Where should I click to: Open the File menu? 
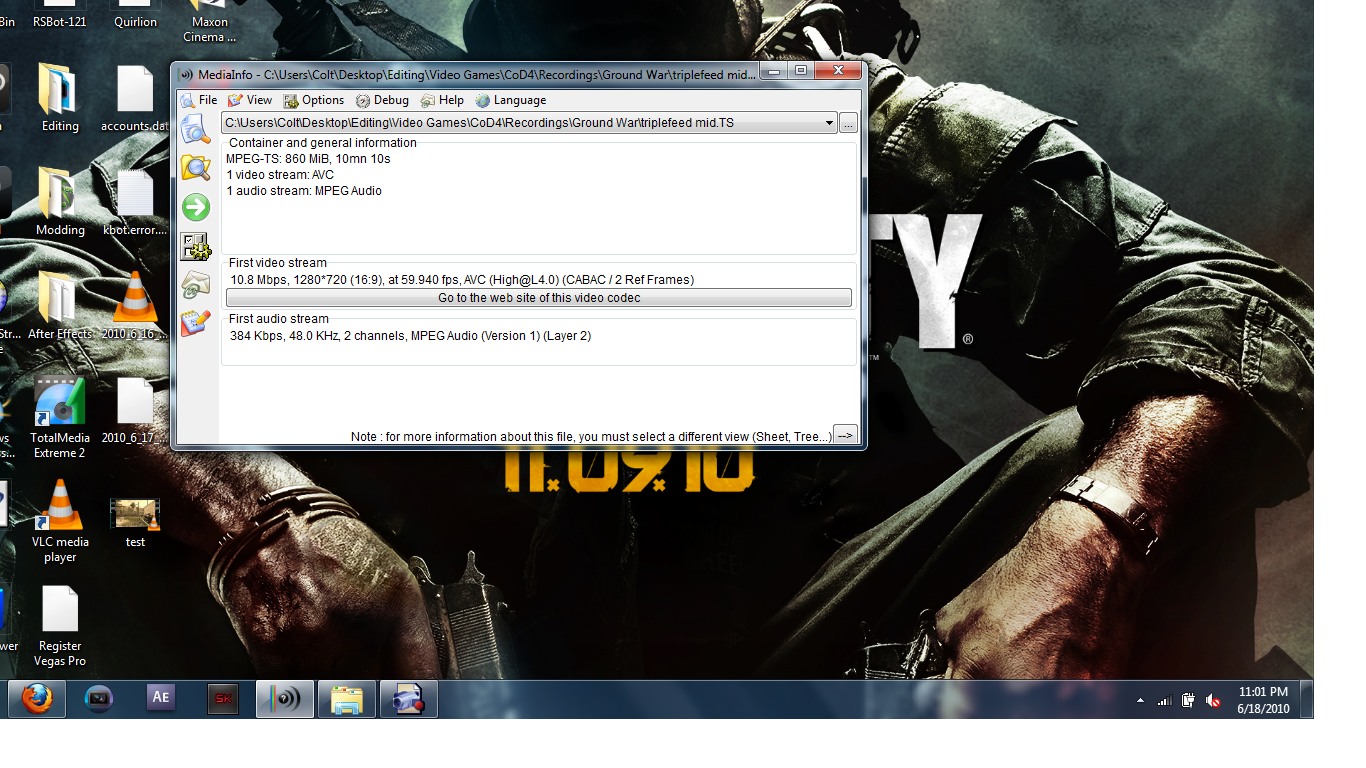point(199,100)
